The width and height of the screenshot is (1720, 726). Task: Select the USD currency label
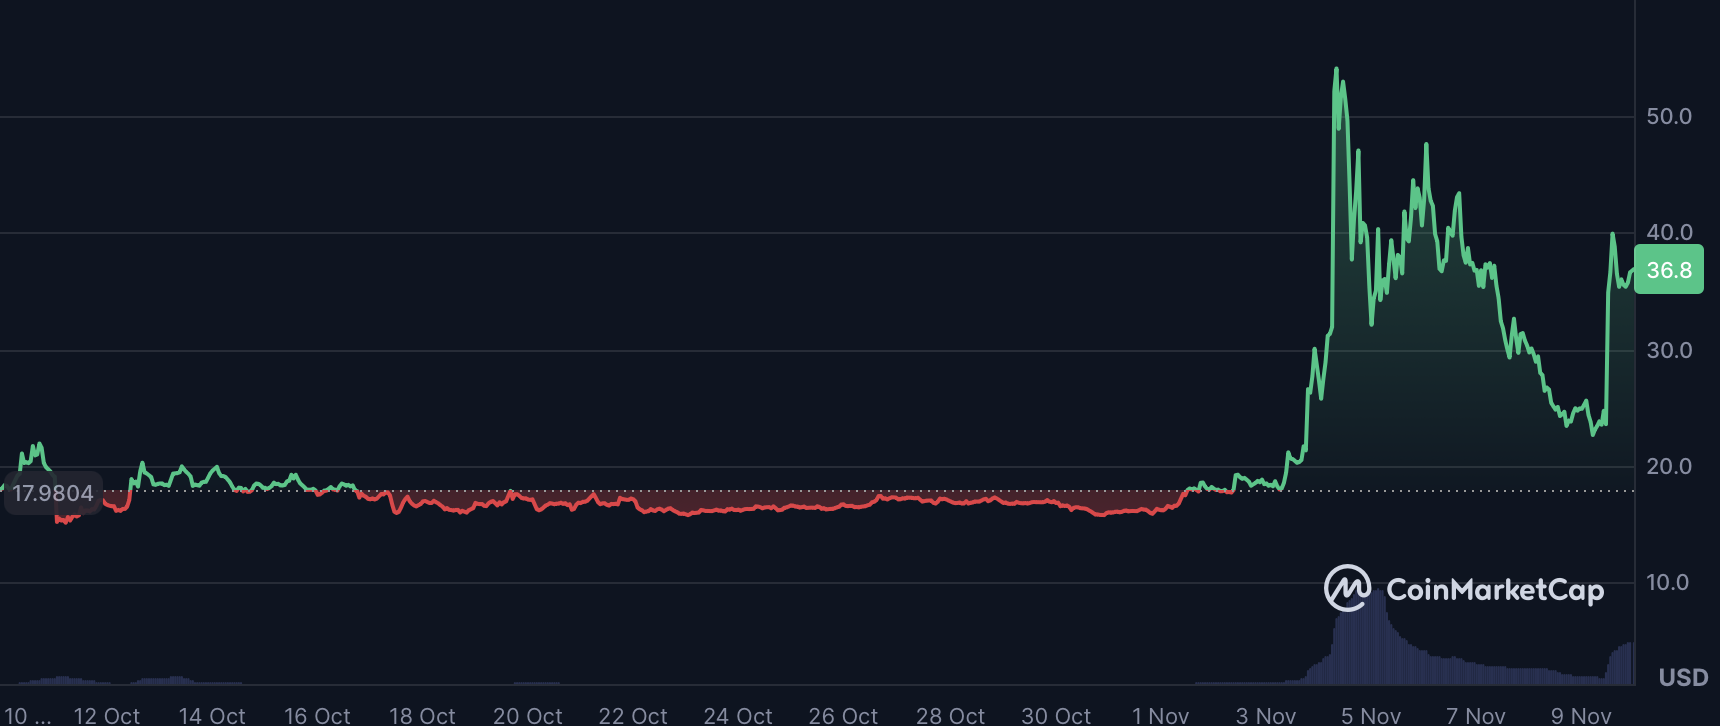click(x=1683, y=678)
